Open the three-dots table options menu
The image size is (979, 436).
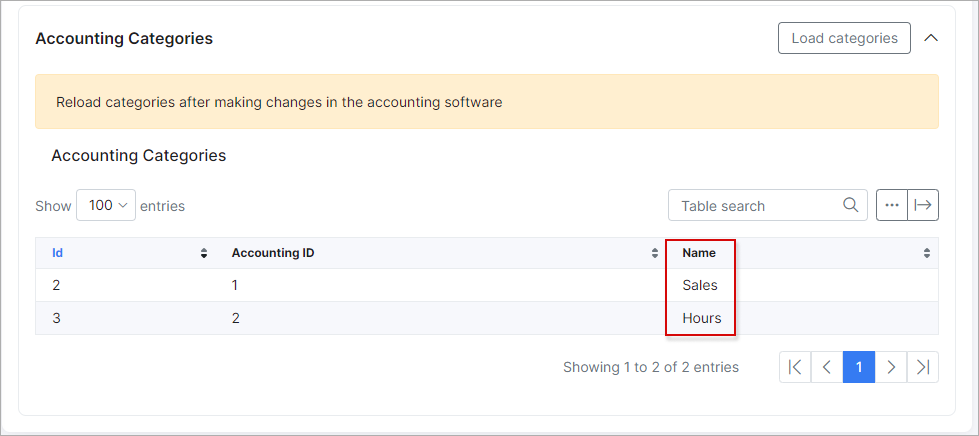(892, 205)
